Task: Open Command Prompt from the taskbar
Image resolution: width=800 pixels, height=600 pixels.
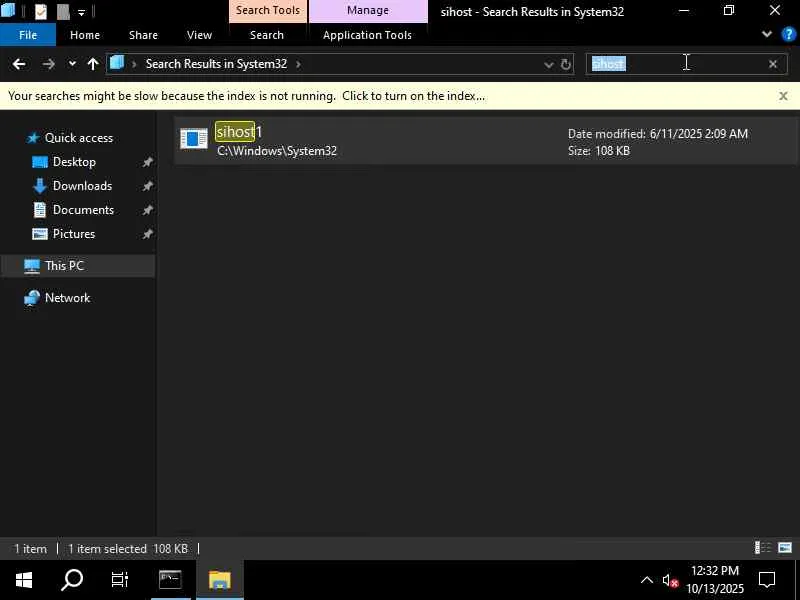Action: coord(170,580)
